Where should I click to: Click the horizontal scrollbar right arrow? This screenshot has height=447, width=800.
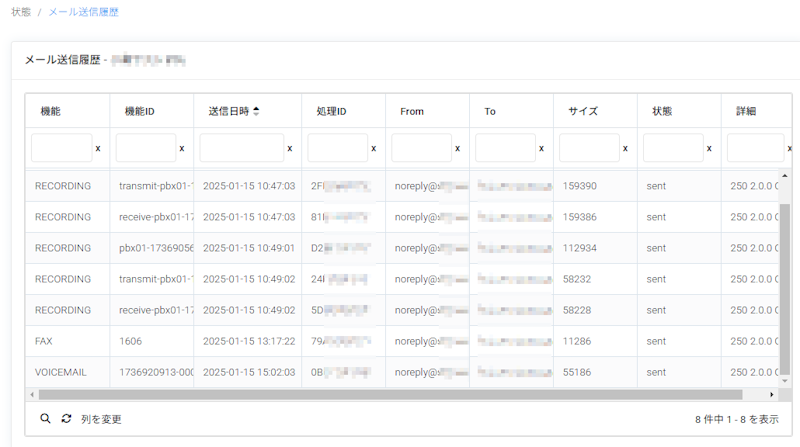tap(772, 395)
